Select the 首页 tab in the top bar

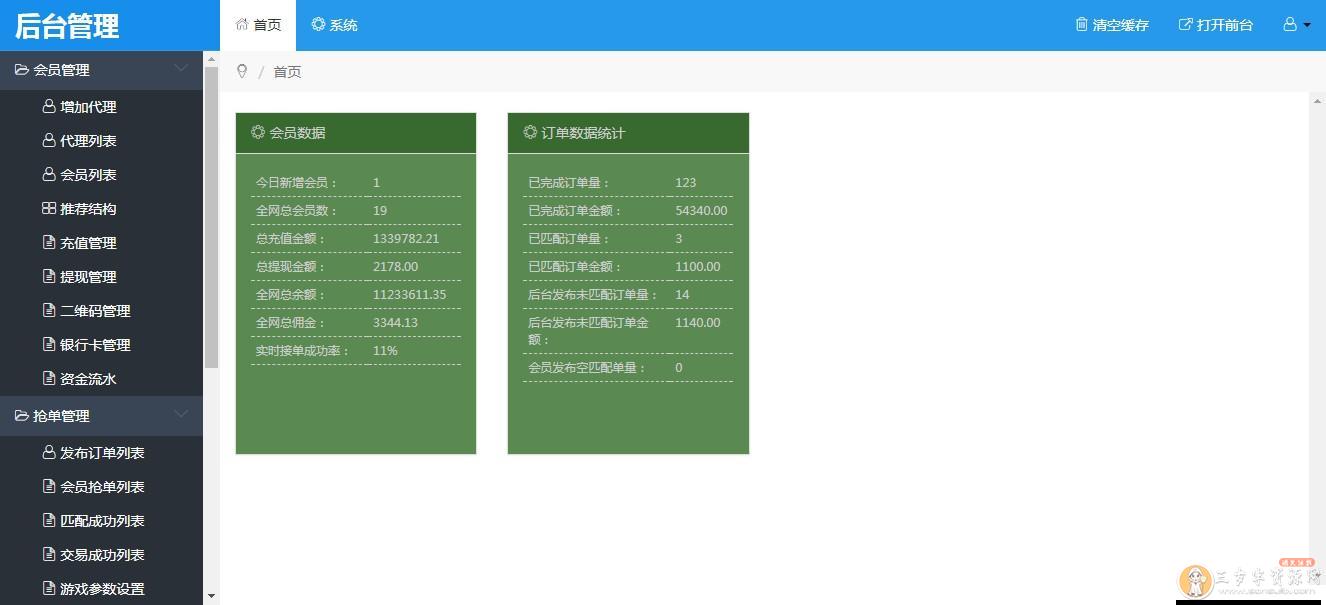click(258, 24)
